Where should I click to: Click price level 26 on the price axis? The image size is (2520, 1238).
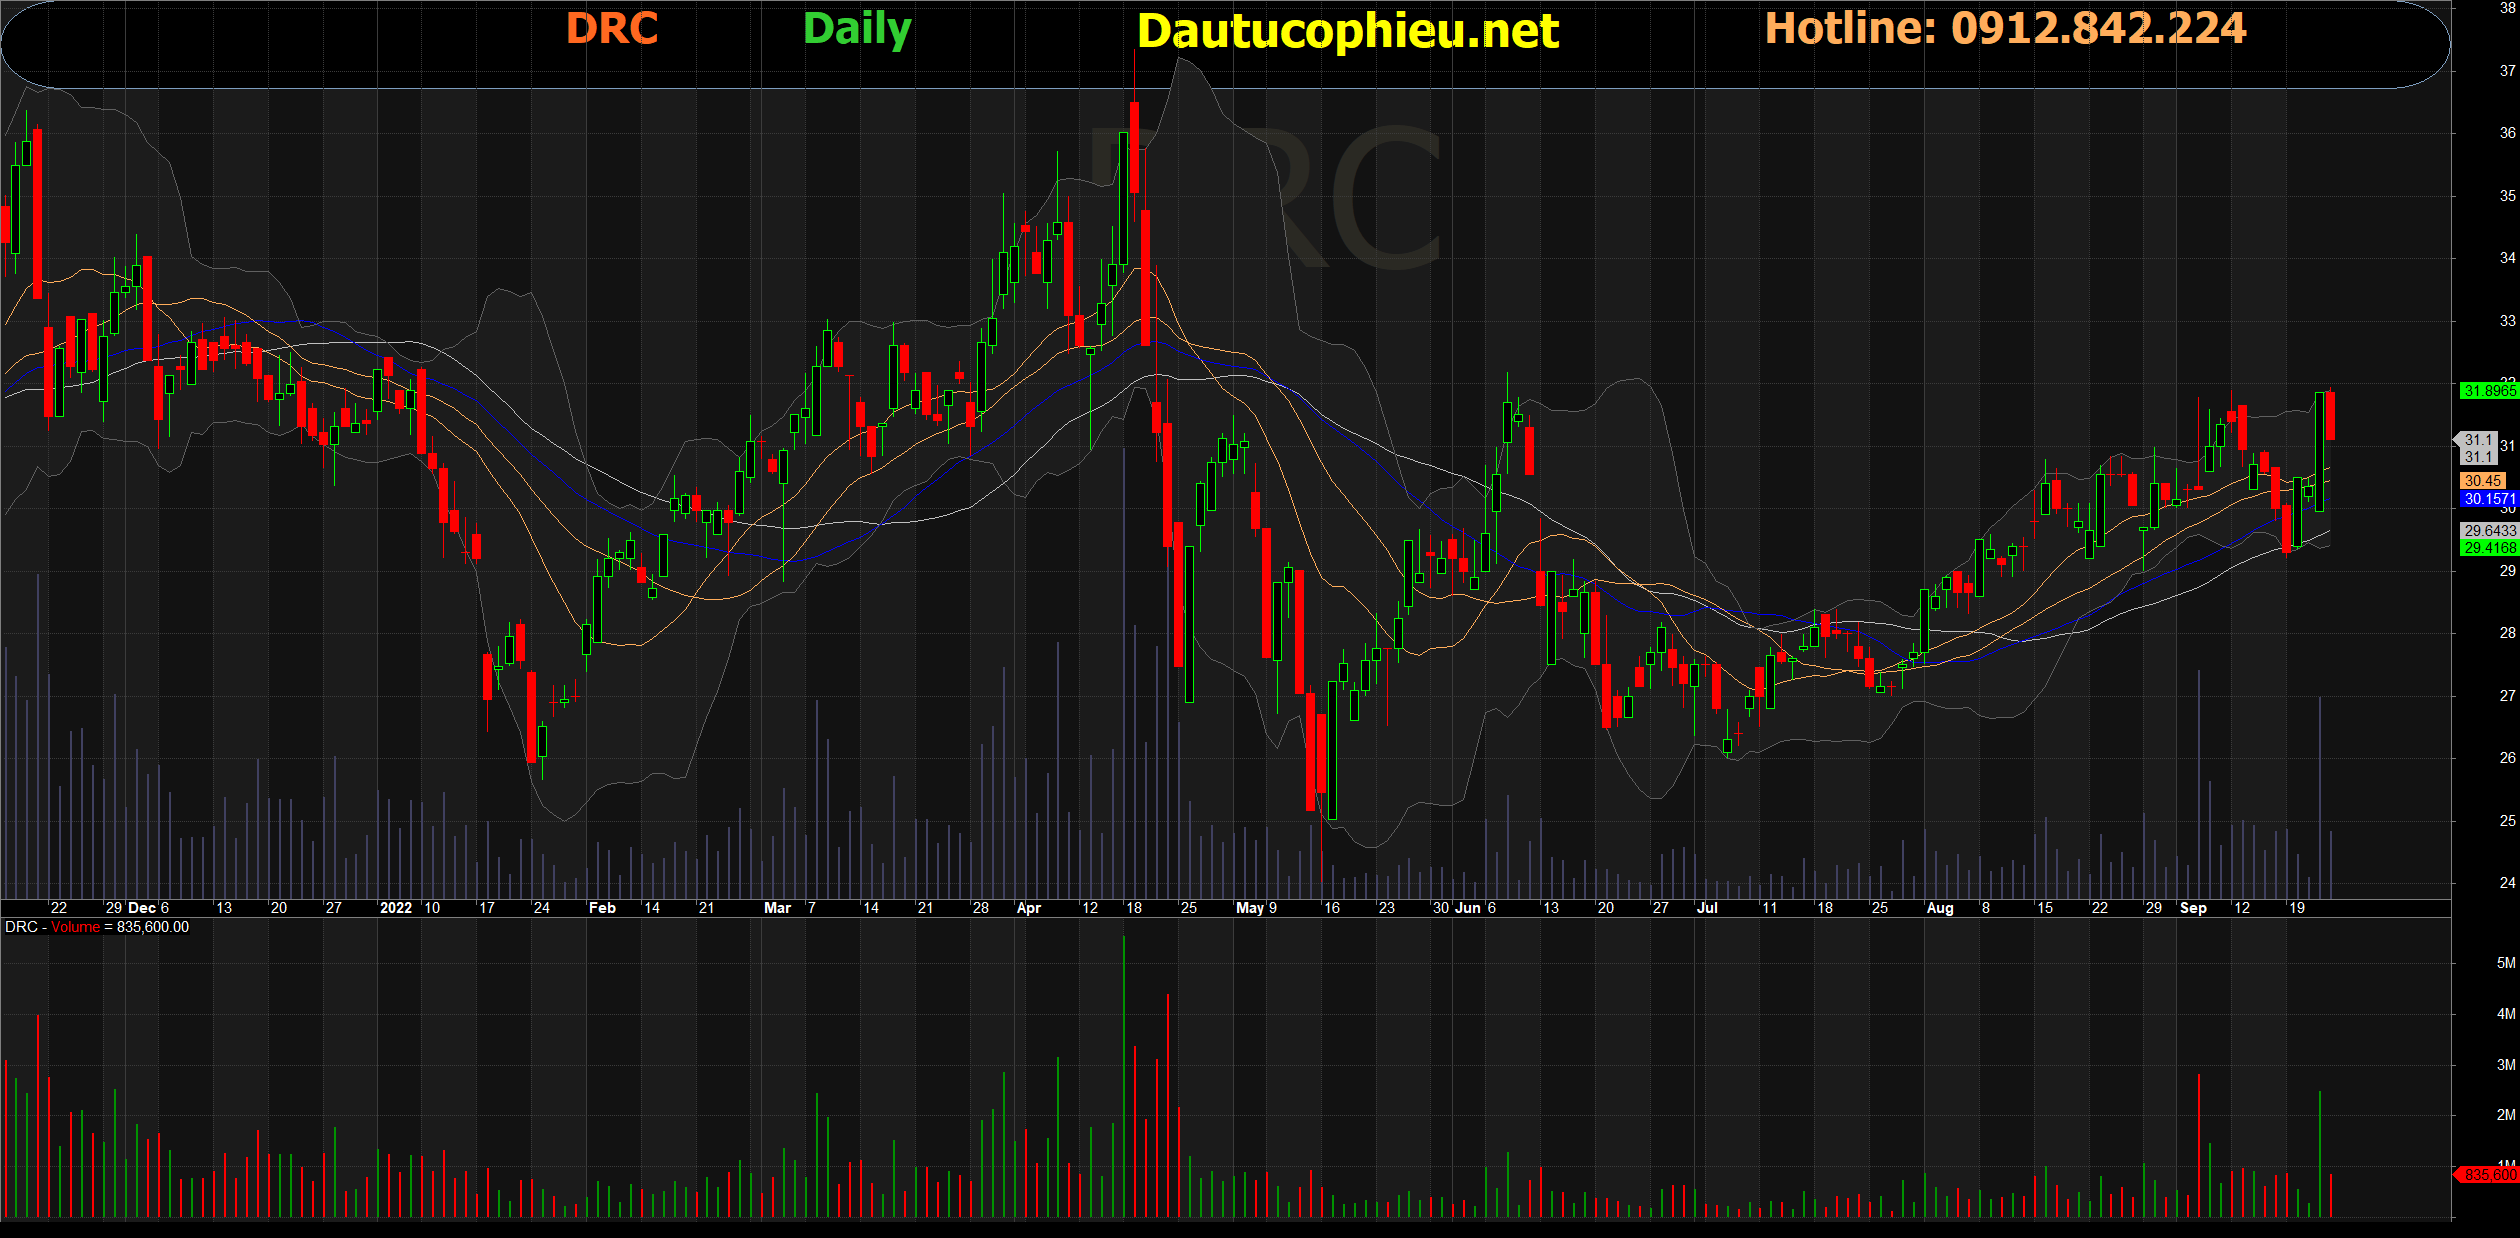tap(2507, 758)
